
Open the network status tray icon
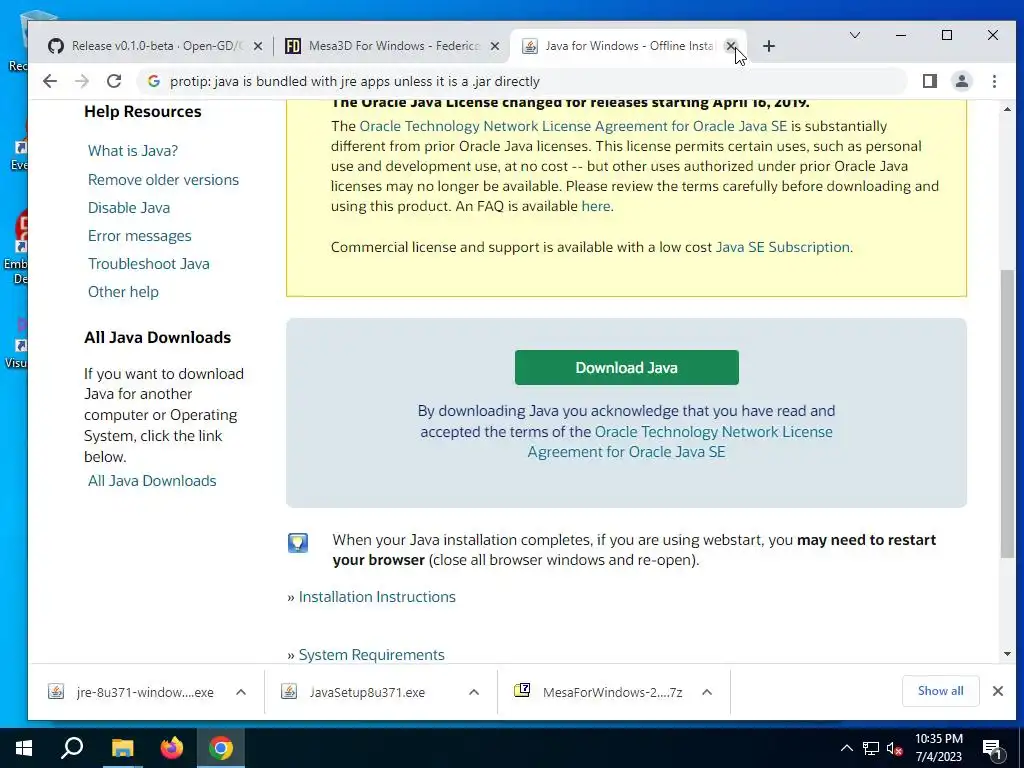[x=871, y=748]
